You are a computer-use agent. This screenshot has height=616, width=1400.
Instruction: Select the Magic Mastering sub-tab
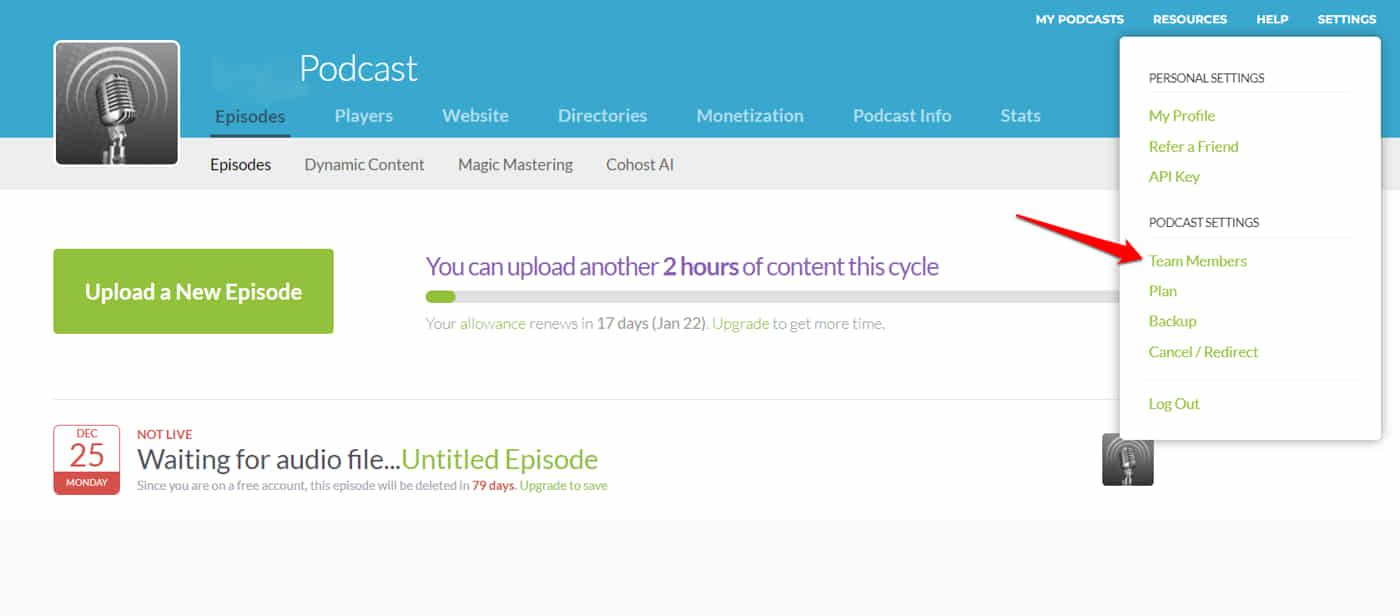(x=515, y=165)
